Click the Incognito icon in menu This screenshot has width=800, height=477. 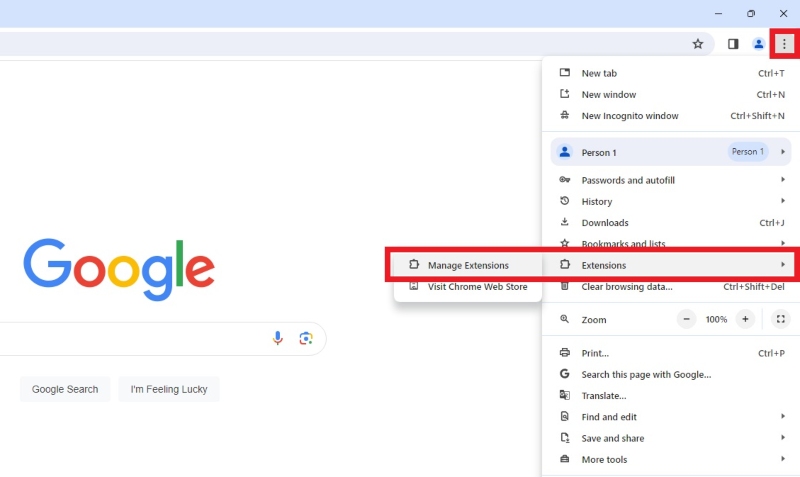[564, 115]
